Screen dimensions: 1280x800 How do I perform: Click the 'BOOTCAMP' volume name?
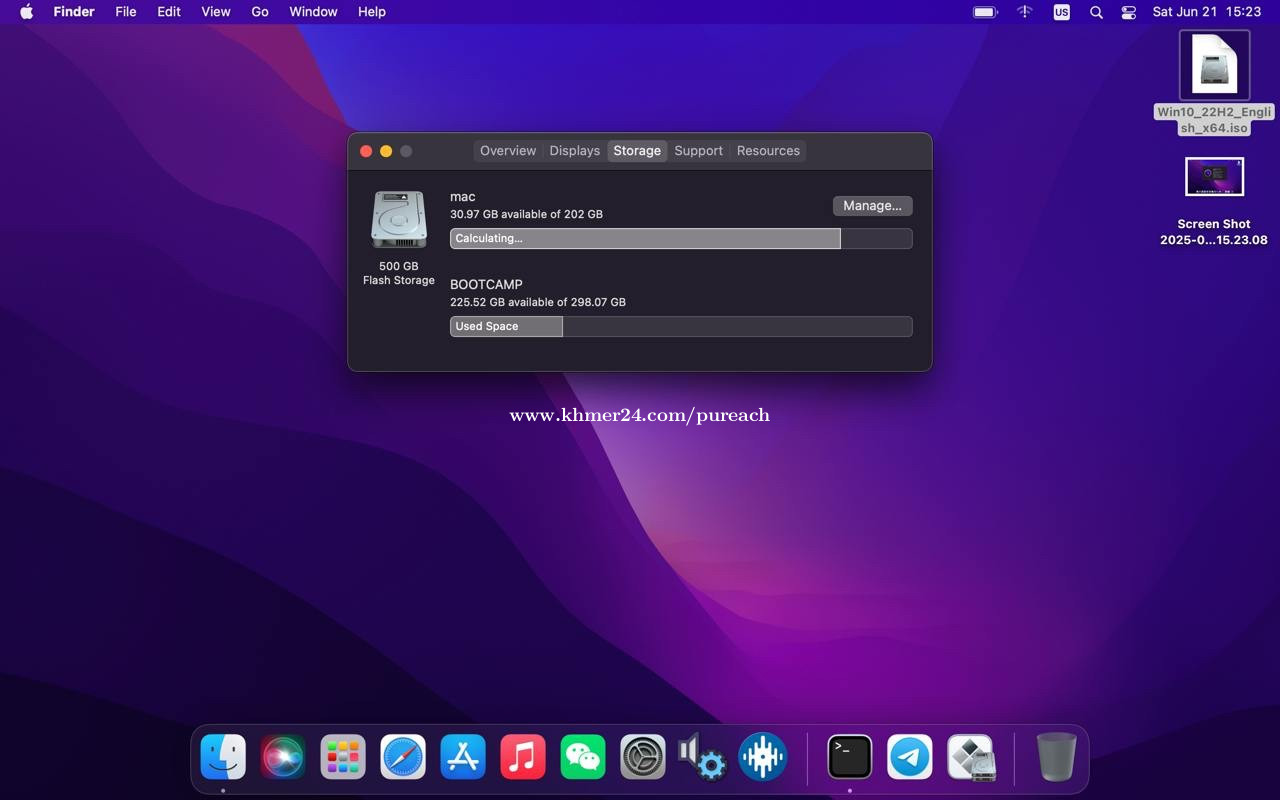click(486, 285)
